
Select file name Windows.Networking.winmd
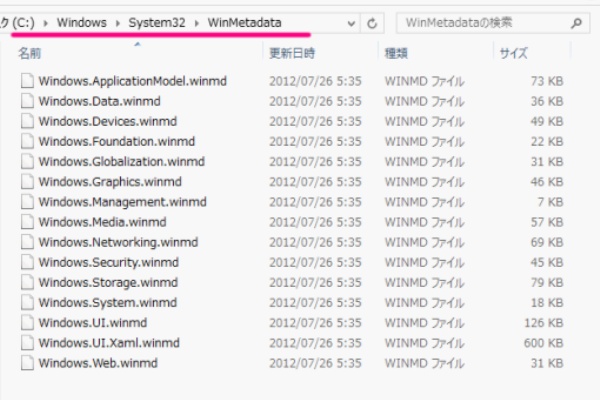point(118,243)
